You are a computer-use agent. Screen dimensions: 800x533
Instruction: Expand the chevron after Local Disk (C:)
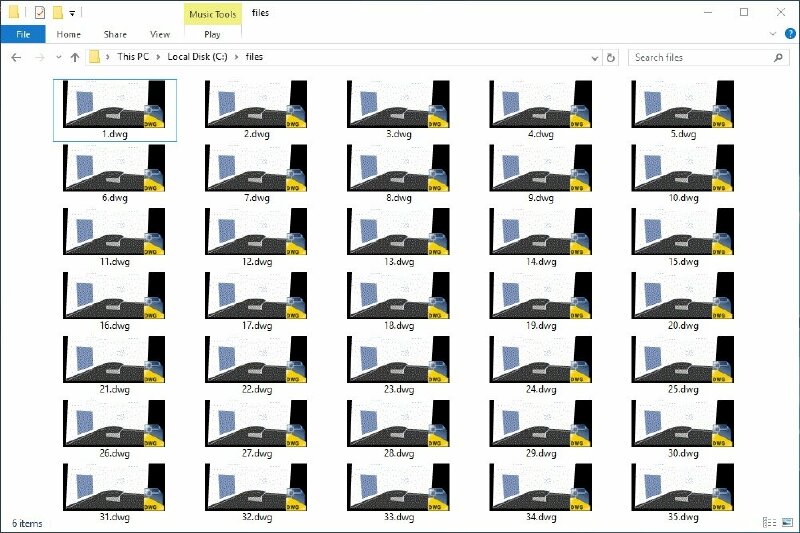coord(237,57)
